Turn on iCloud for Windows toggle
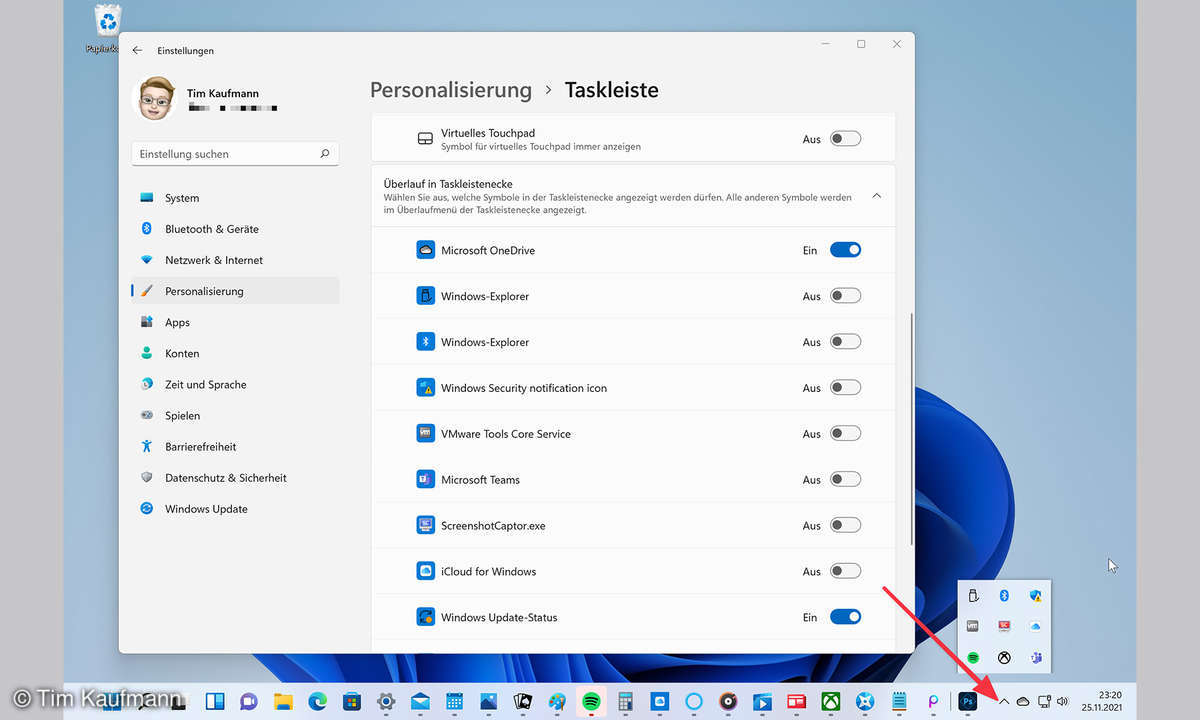The width and height of the screenshot is (1200, 720). click(845, 572)
